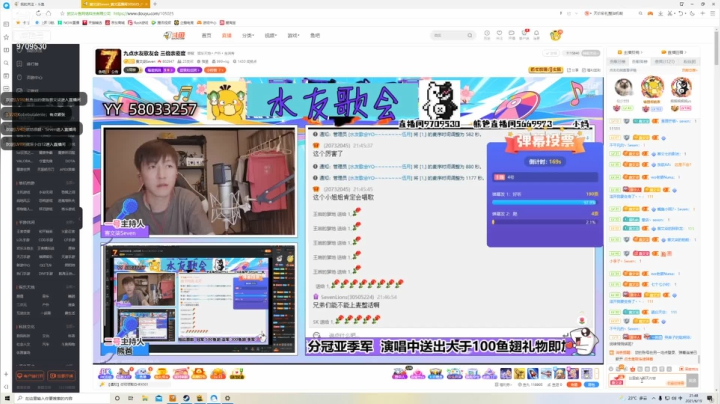Viewport: 720px width, 404px height.
Task: Click the share link above the player
Action: [x=573, y=70]
